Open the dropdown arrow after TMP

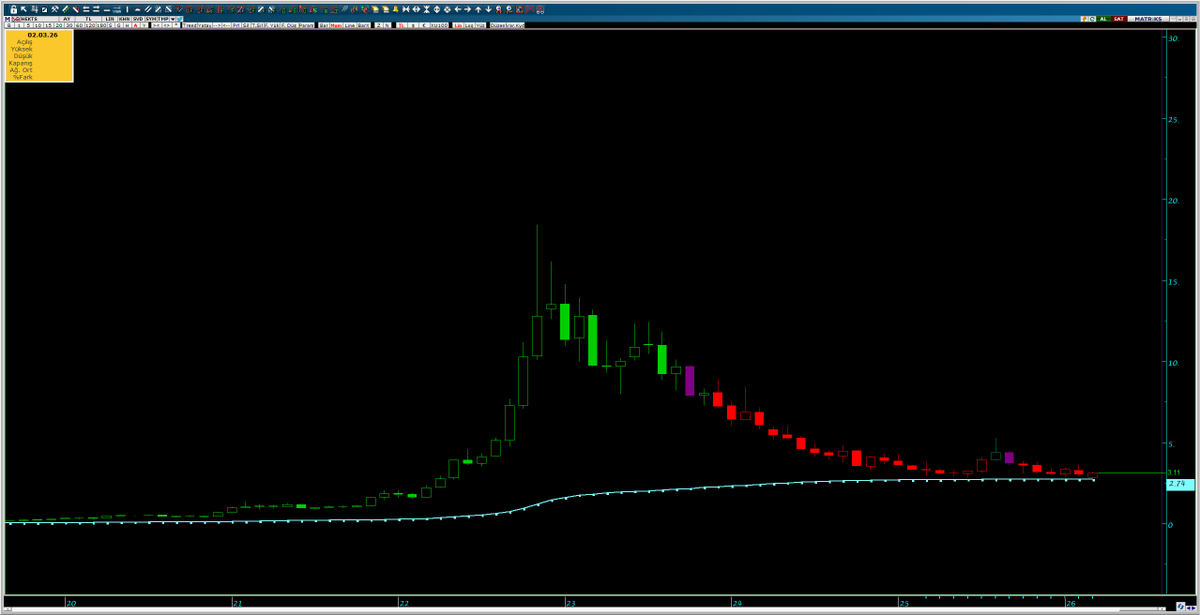tap(172, 19)
